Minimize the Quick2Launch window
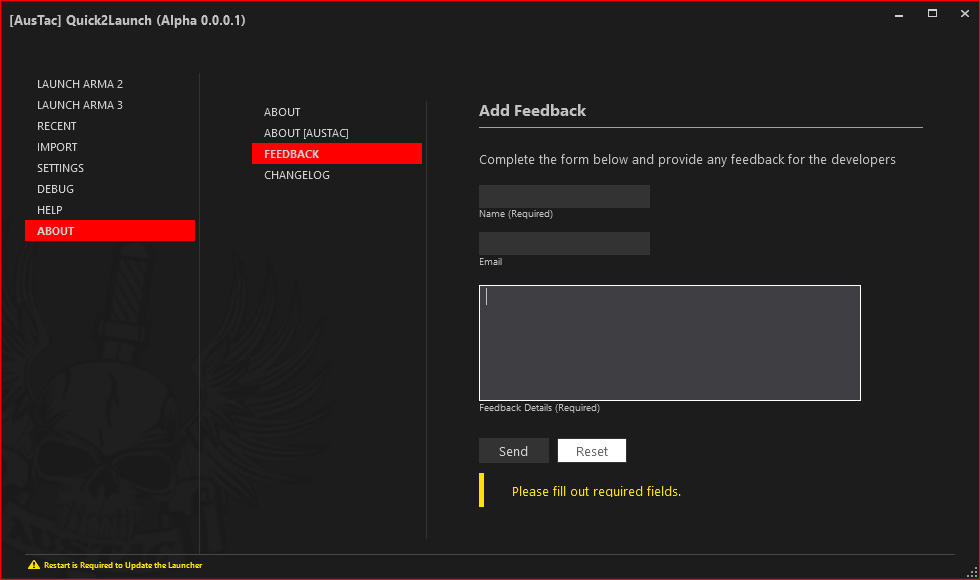The width and height of the screenshot is (980, 580). (899, 14)
